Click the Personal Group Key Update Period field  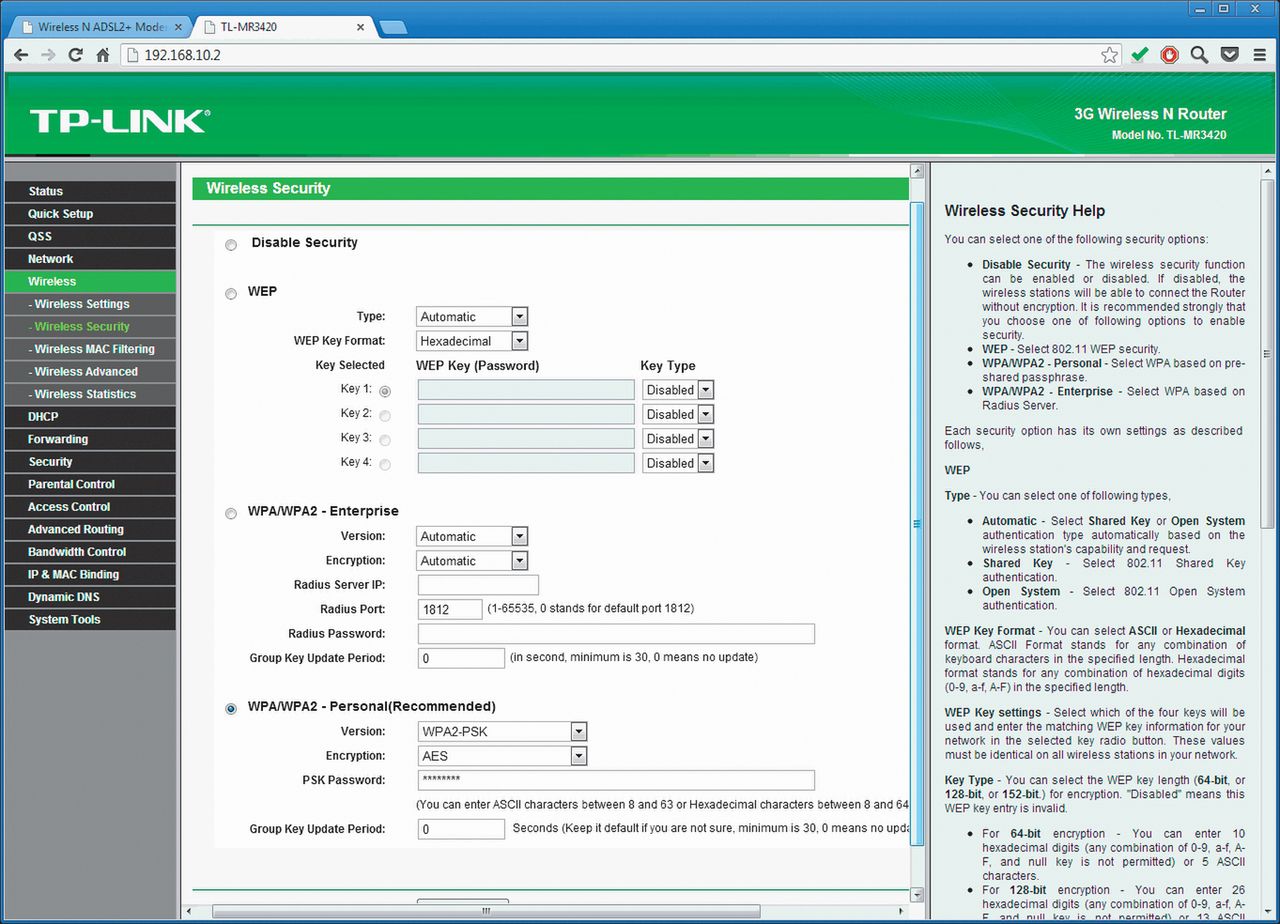(461, 829)
